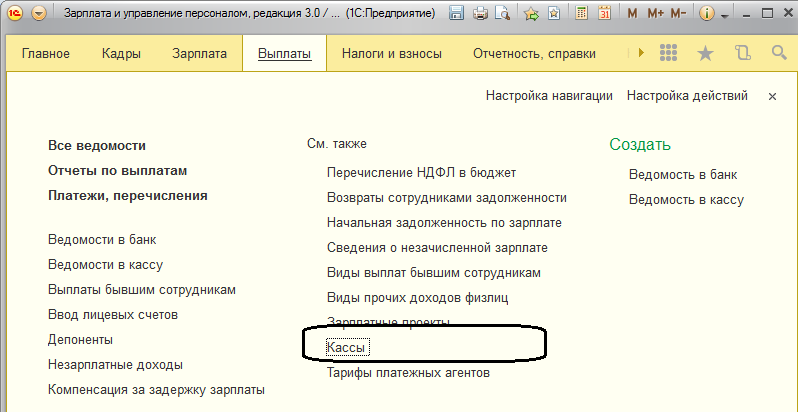Open Виды прочих доходов физлиц
The image size is (798, 412).
click(x=417, y=298)
